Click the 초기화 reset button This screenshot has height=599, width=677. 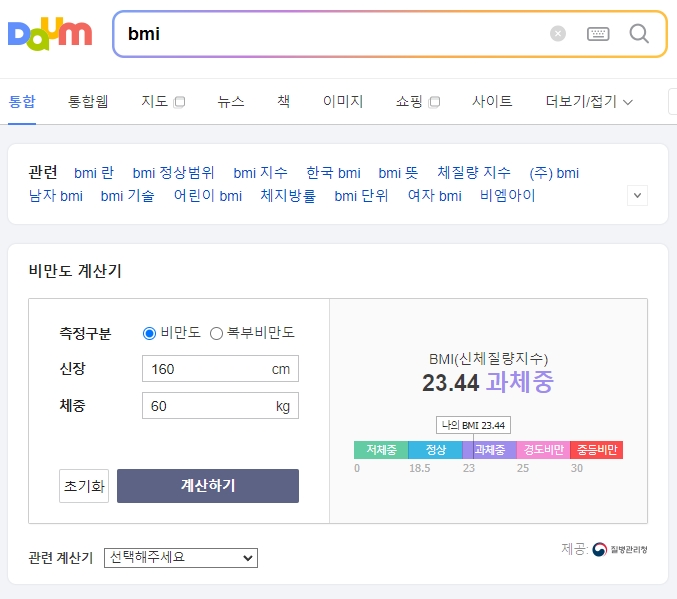point(84,486)
